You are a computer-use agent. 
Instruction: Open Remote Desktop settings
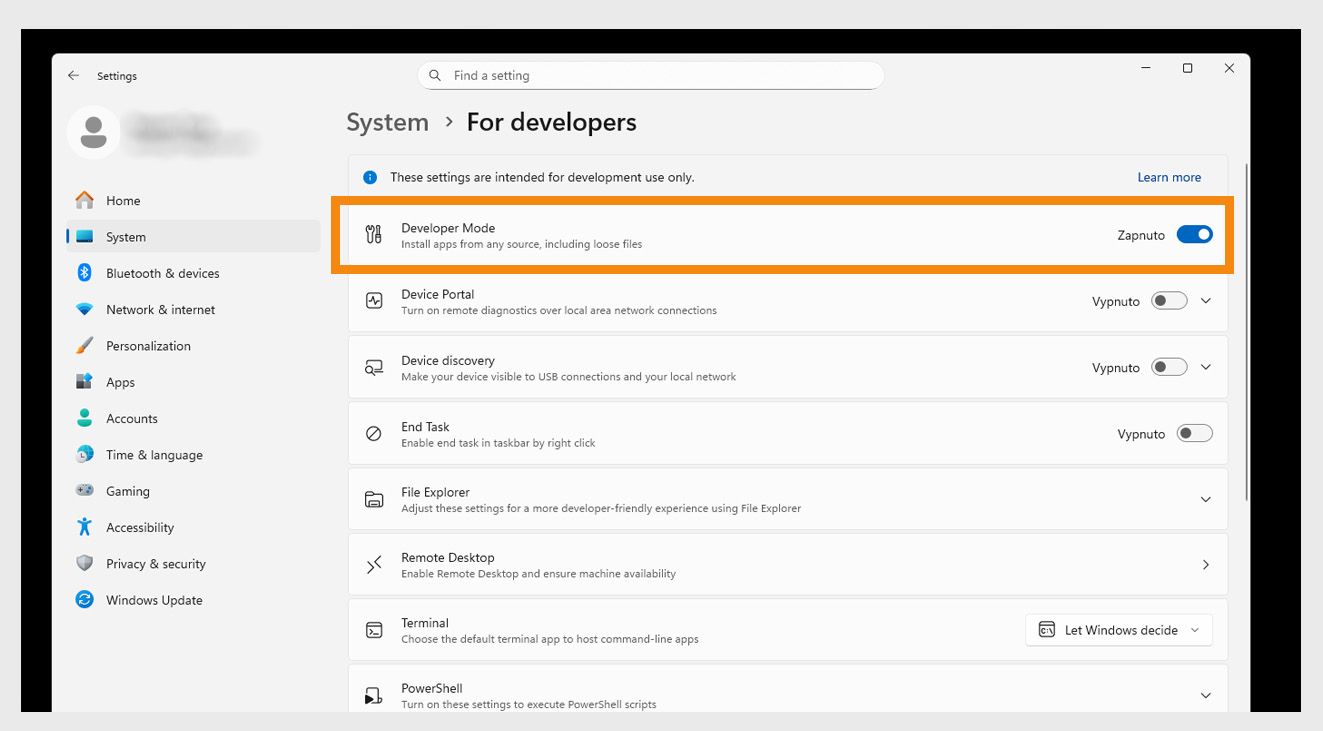(787, 565)
